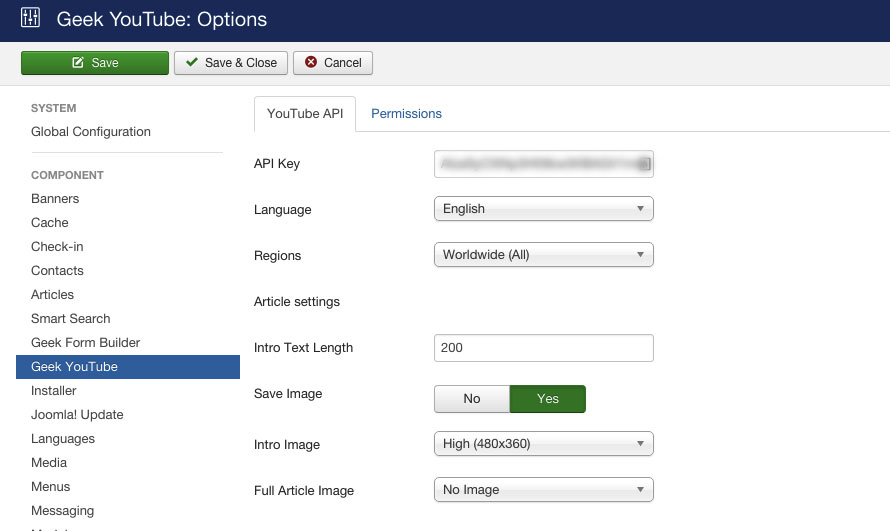
Task: Click the Intro Text Length label
Action: (304, 347)
